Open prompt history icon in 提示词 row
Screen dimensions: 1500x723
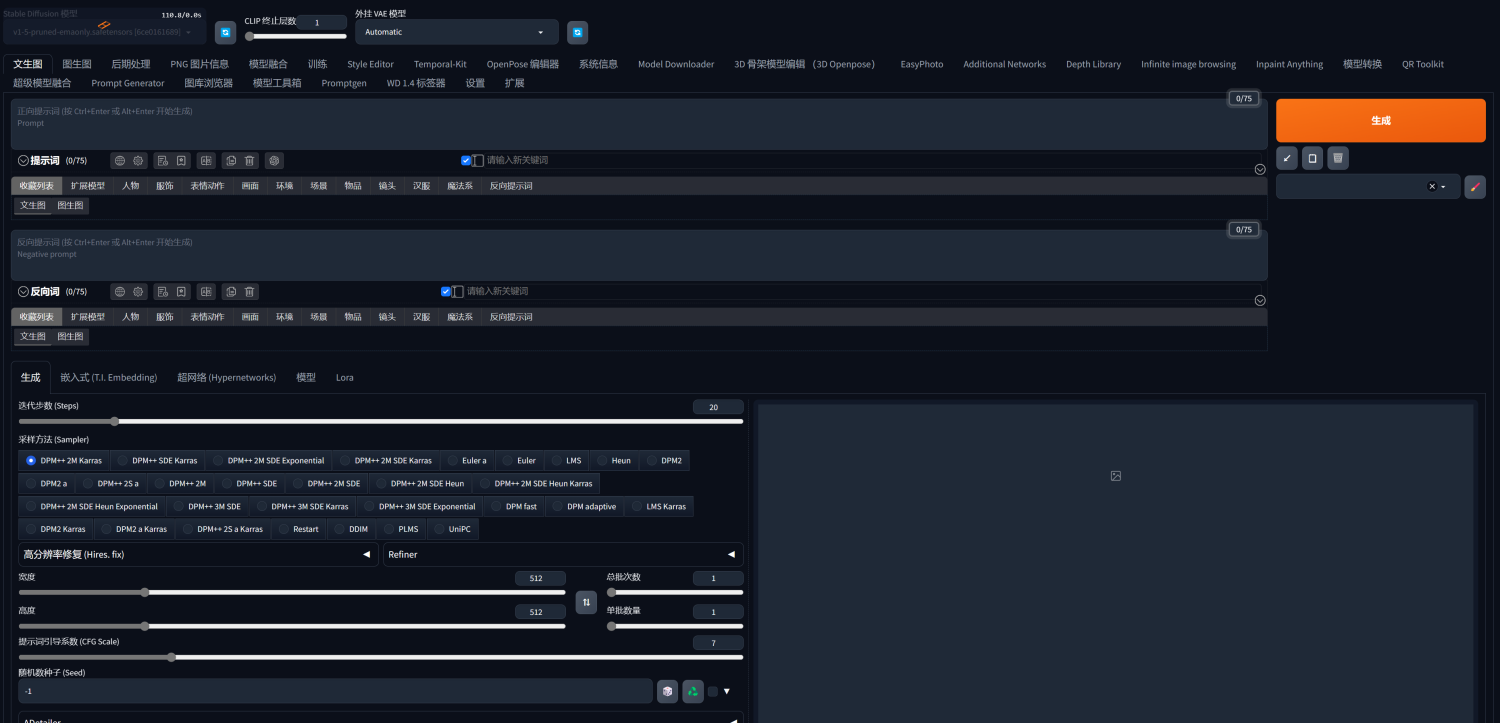[x=161, y=160]
